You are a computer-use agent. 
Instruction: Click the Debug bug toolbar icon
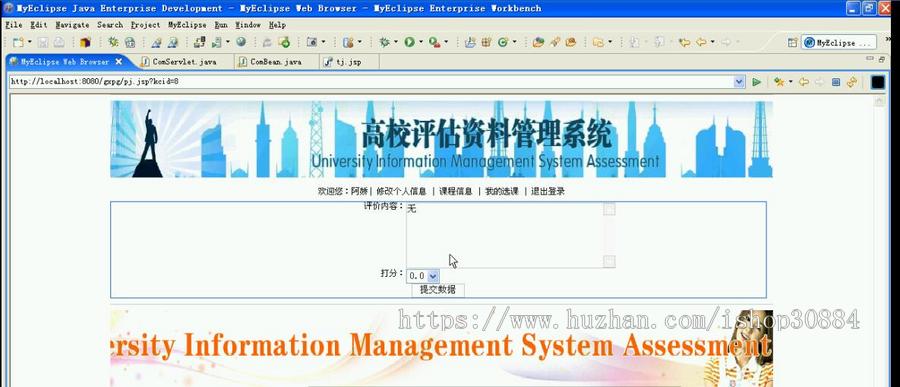385,42
